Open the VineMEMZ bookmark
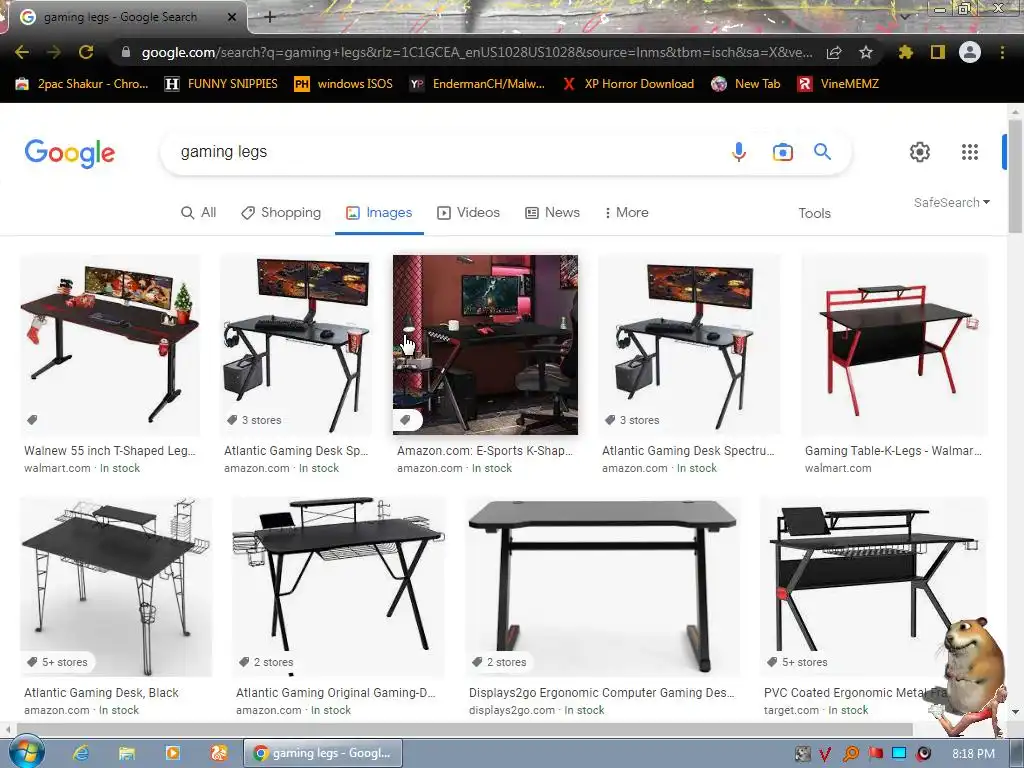The image size is (1024, 768). tap(838, 84)
